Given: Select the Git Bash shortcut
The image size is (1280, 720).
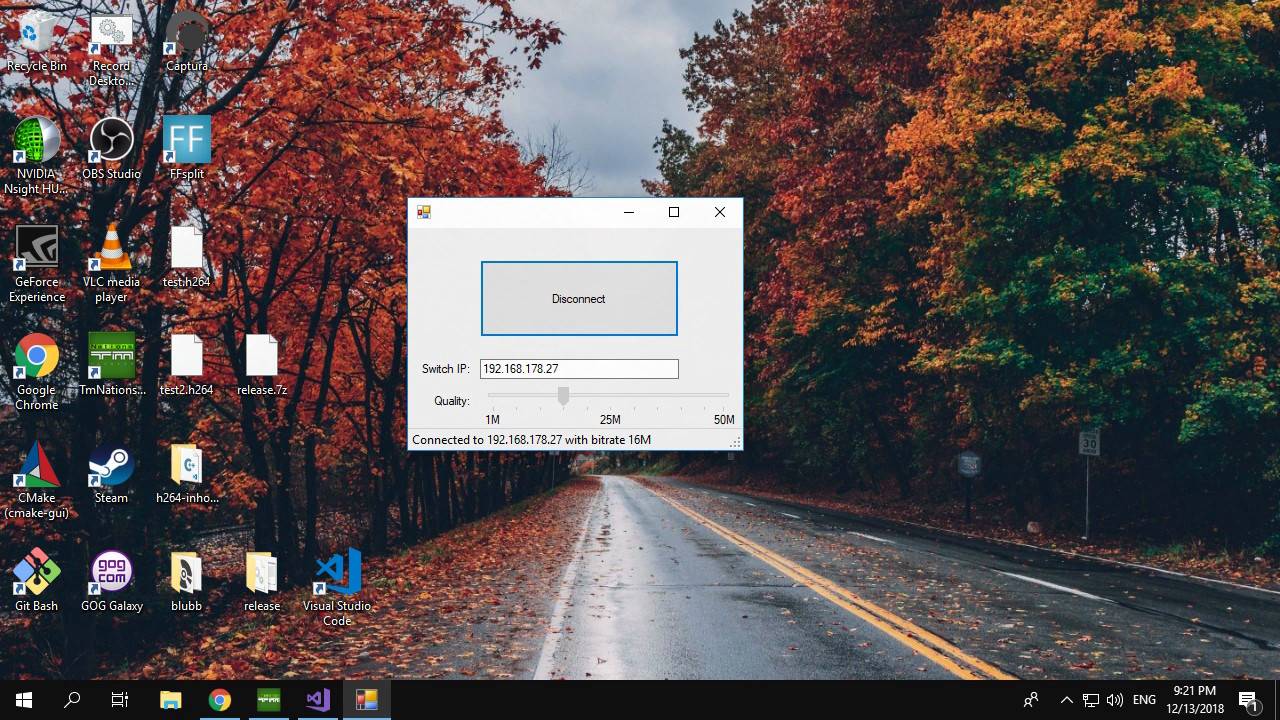Looking at the screenshot, I should pos(36,576).
